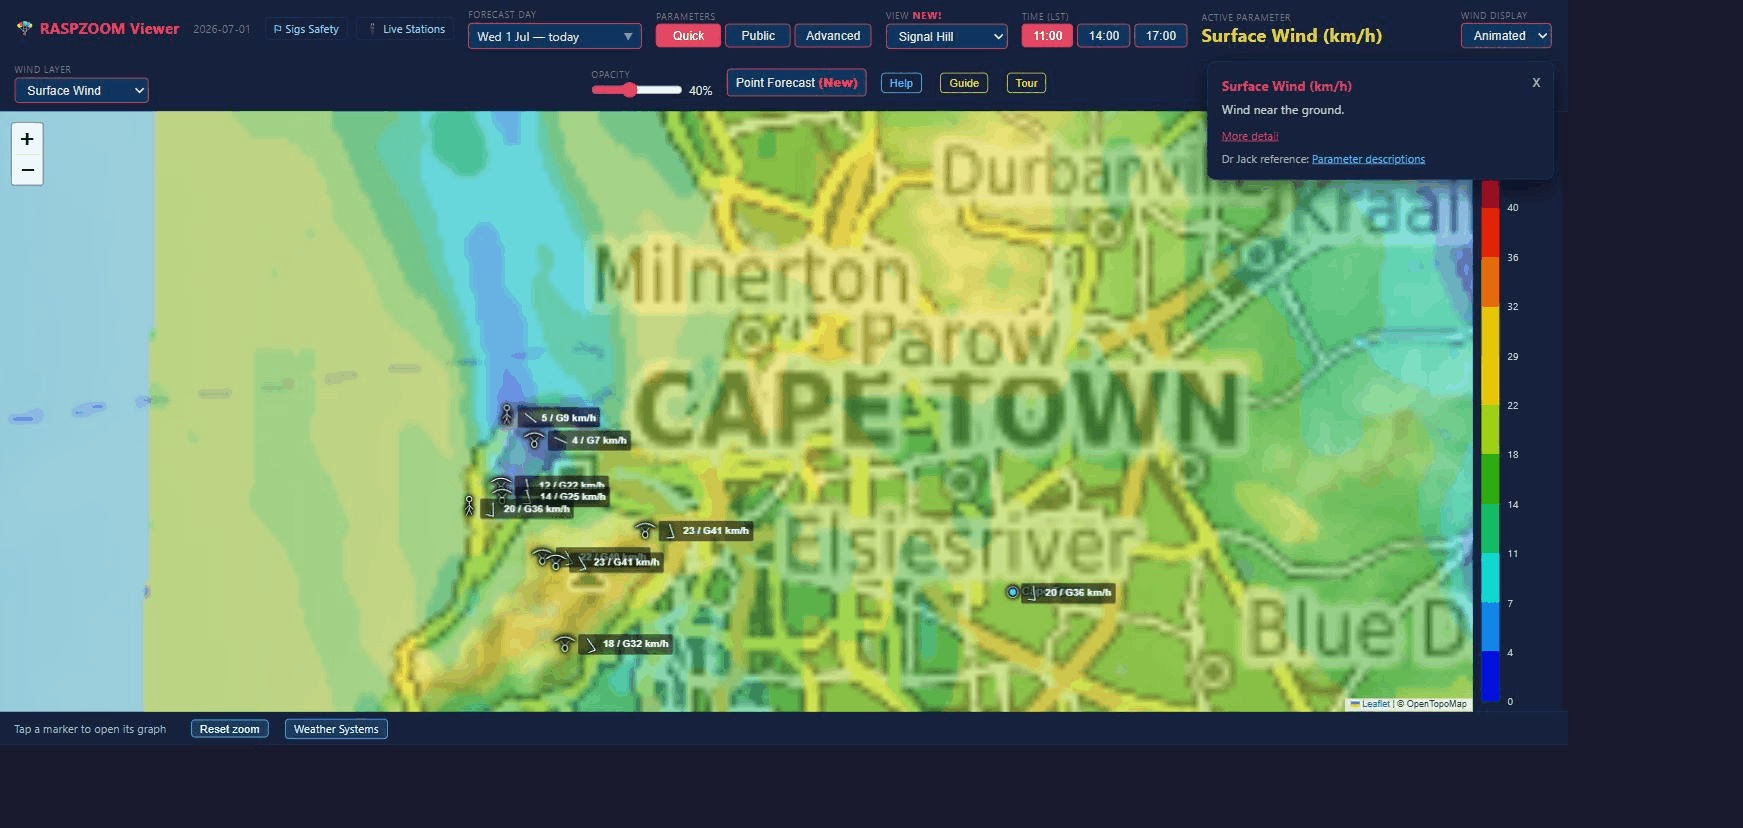This screenshot has width=1743, height=828.
Task: Open the Wind Display dropdown showing Animated
Action: (x=1506, y=36)
